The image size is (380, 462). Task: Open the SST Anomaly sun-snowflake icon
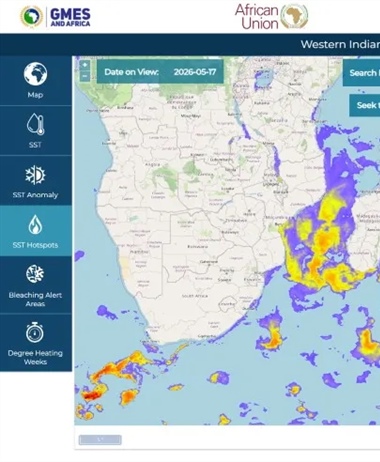[35, 175]
